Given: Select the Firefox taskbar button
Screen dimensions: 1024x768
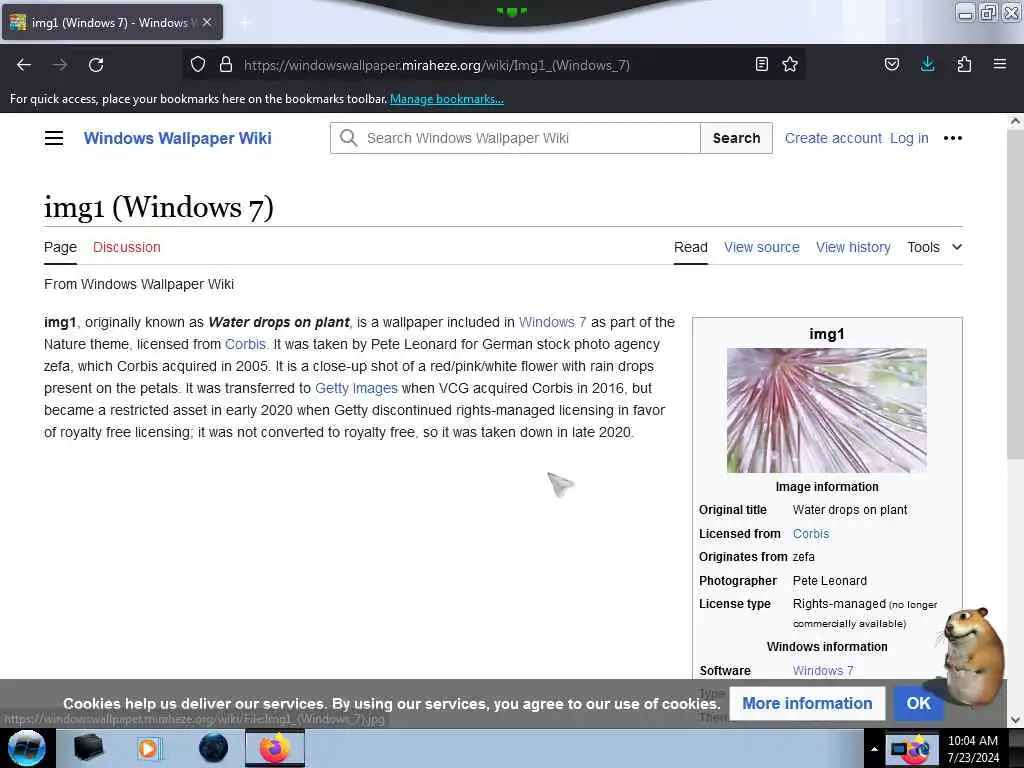Looking at the screenshot, I should click(x=275, y=748).
